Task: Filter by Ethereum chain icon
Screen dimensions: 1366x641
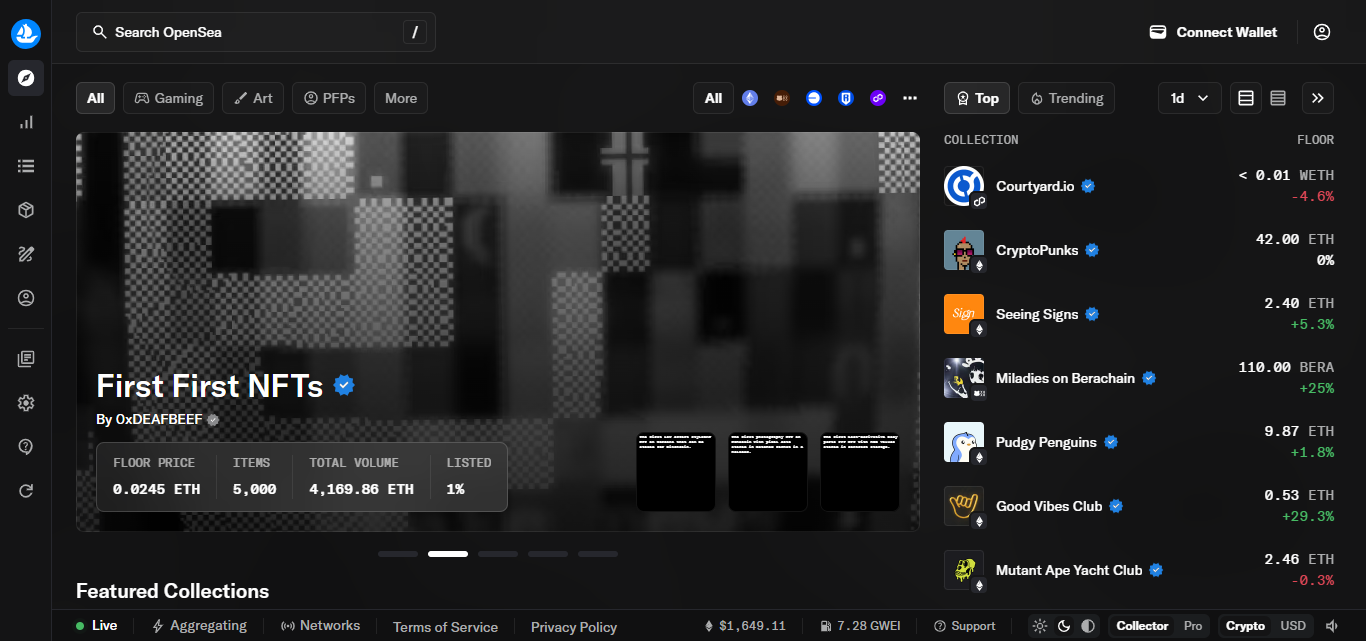Action: pyautogui.click(x=750, y=98)
